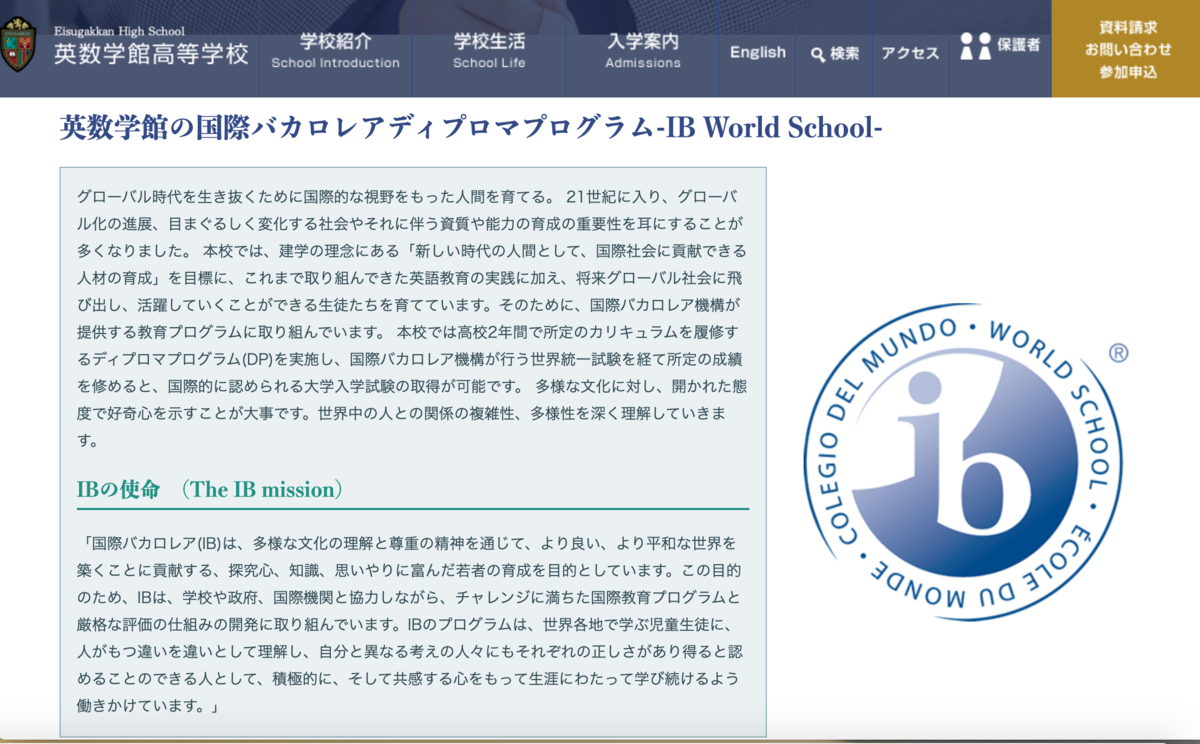Screen dimensions: 1200x744
Task: Click the gold 資料請求 お問い合わせ 参加申込 button
Action: point(1126,48)
